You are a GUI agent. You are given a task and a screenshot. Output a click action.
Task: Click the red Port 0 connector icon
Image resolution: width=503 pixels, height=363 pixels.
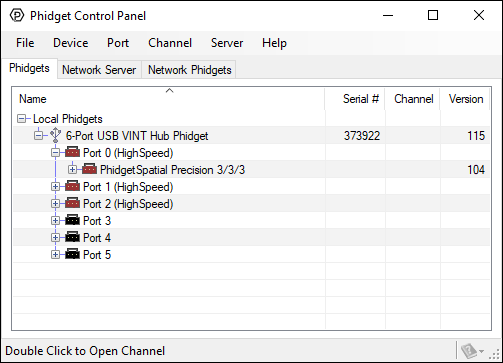pos(72,152)
